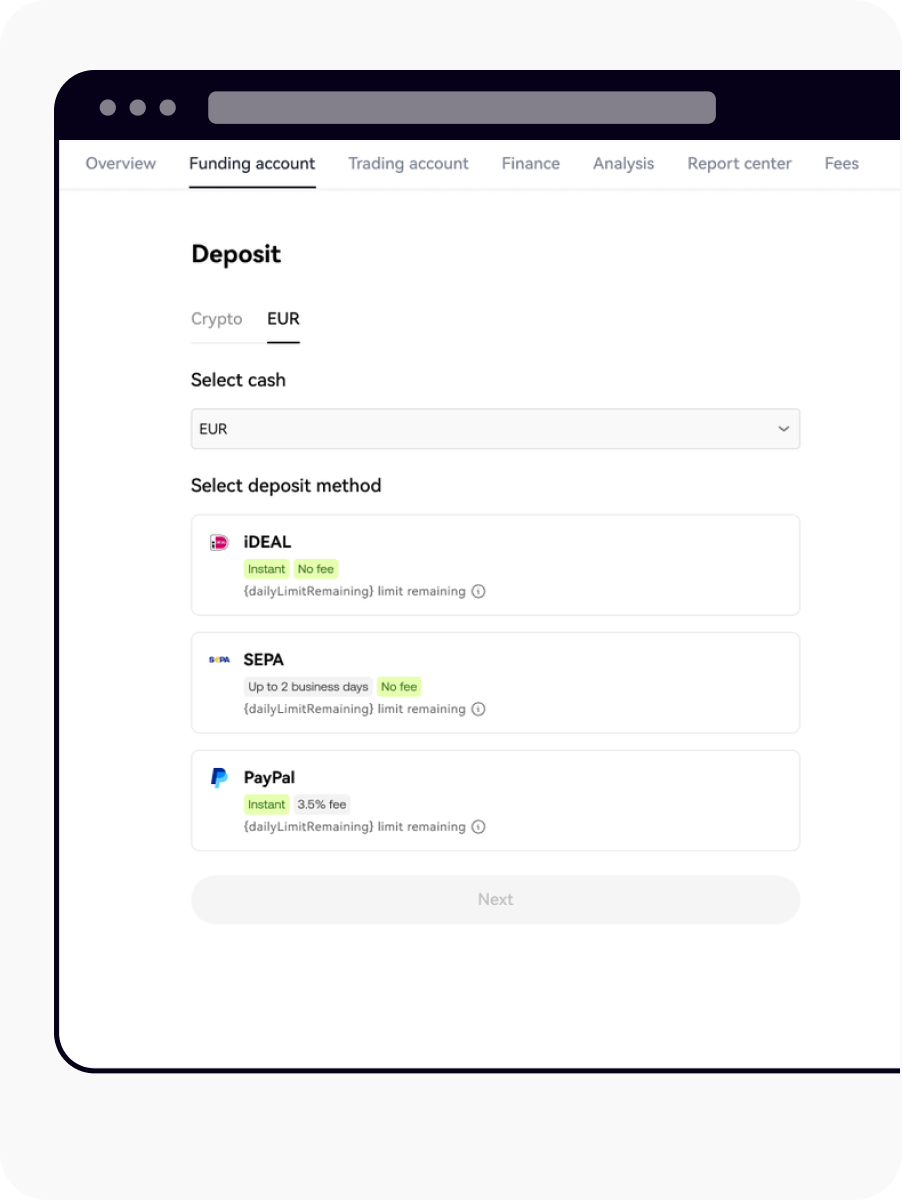Viewport: 902px width, 1200px height.
Task: Open the Overview tab
Action: 120,163
